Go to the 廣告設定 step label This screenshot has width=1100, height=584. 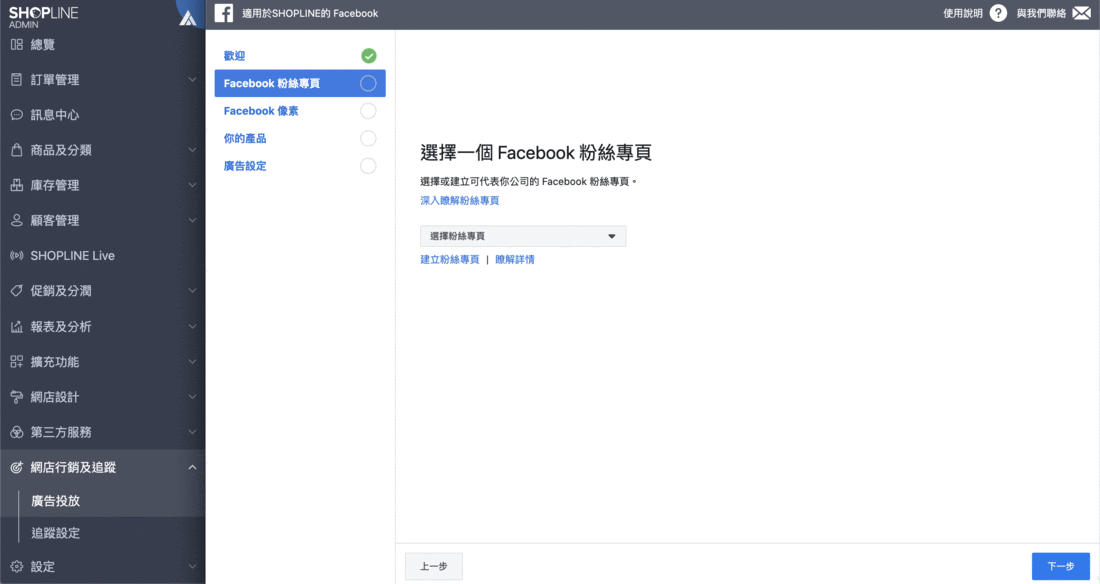pos(245,166)
